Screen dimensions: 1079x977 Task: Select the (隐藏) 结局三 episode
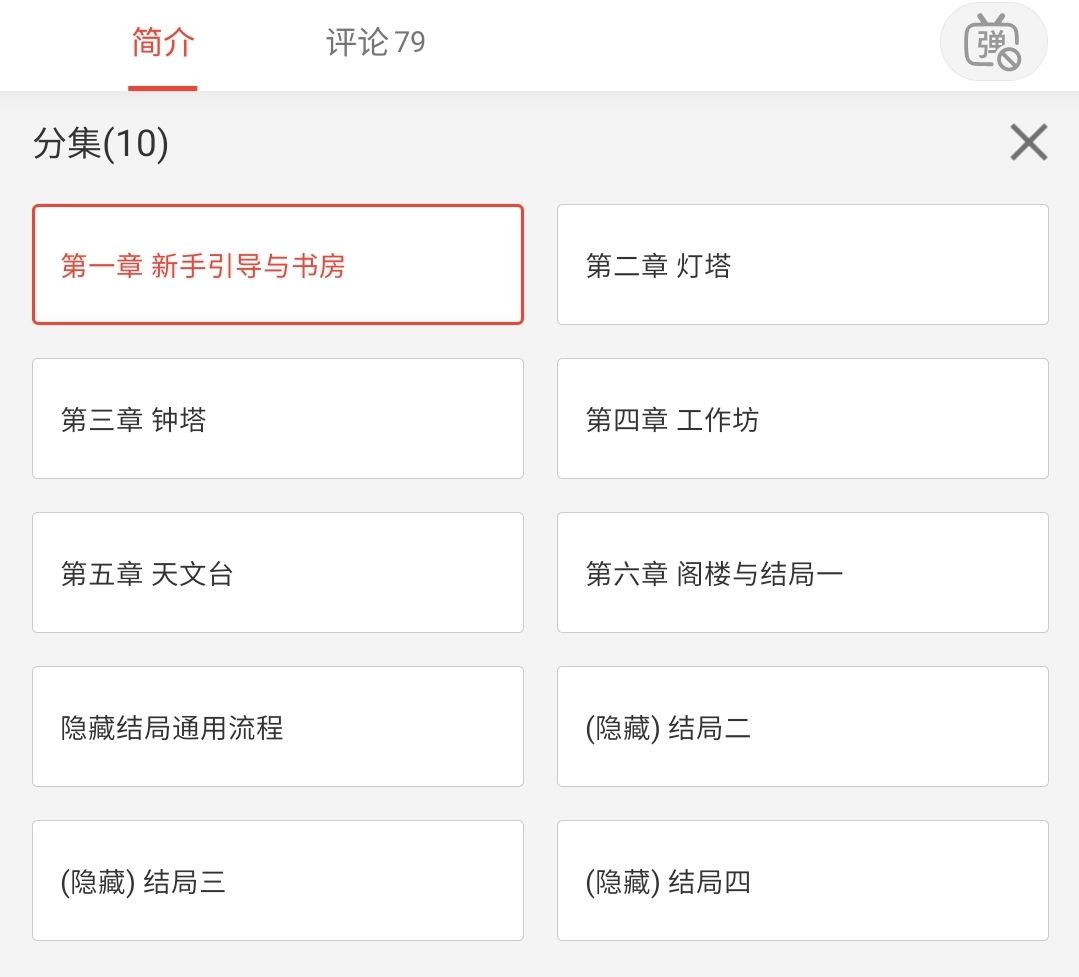(x=277, y=881)
